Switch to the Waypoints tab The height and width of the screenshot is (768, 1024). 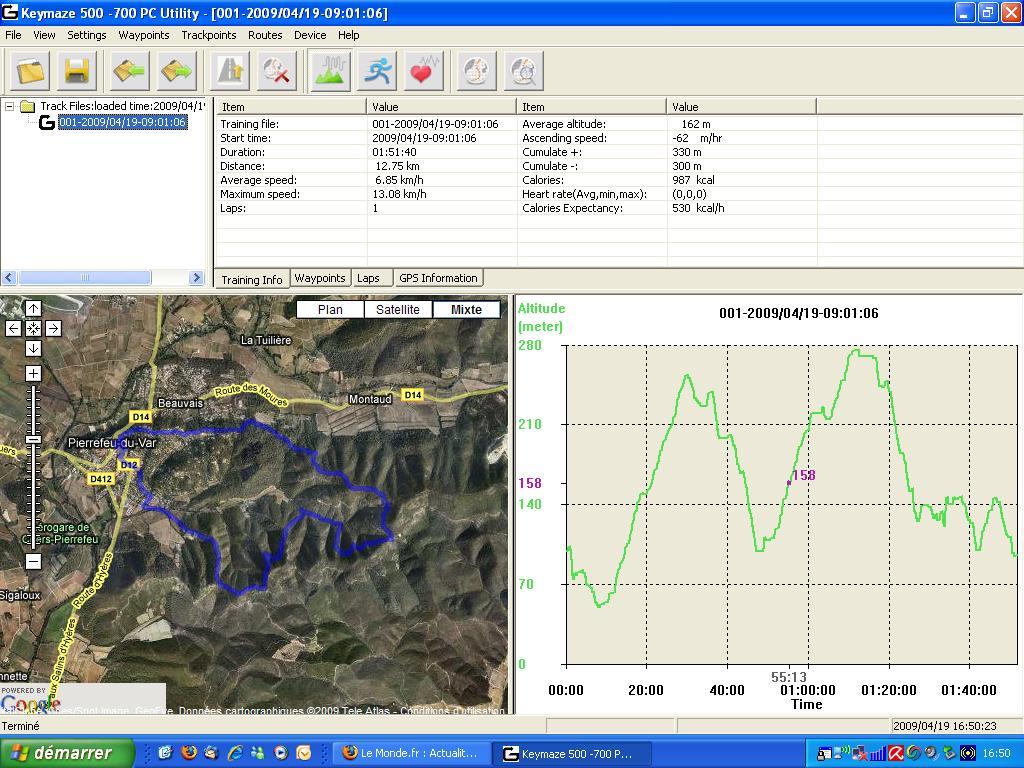[x=320, y=278]
